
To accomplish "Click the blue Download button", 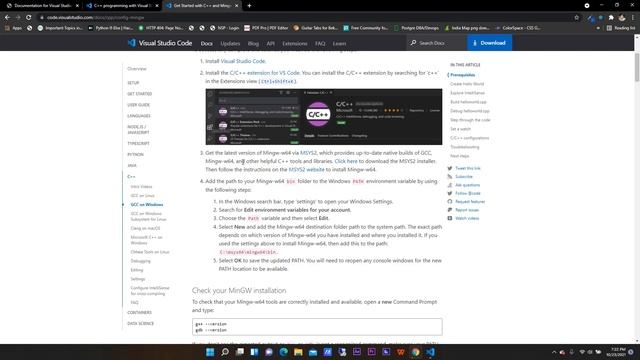I will pos(489,43).
